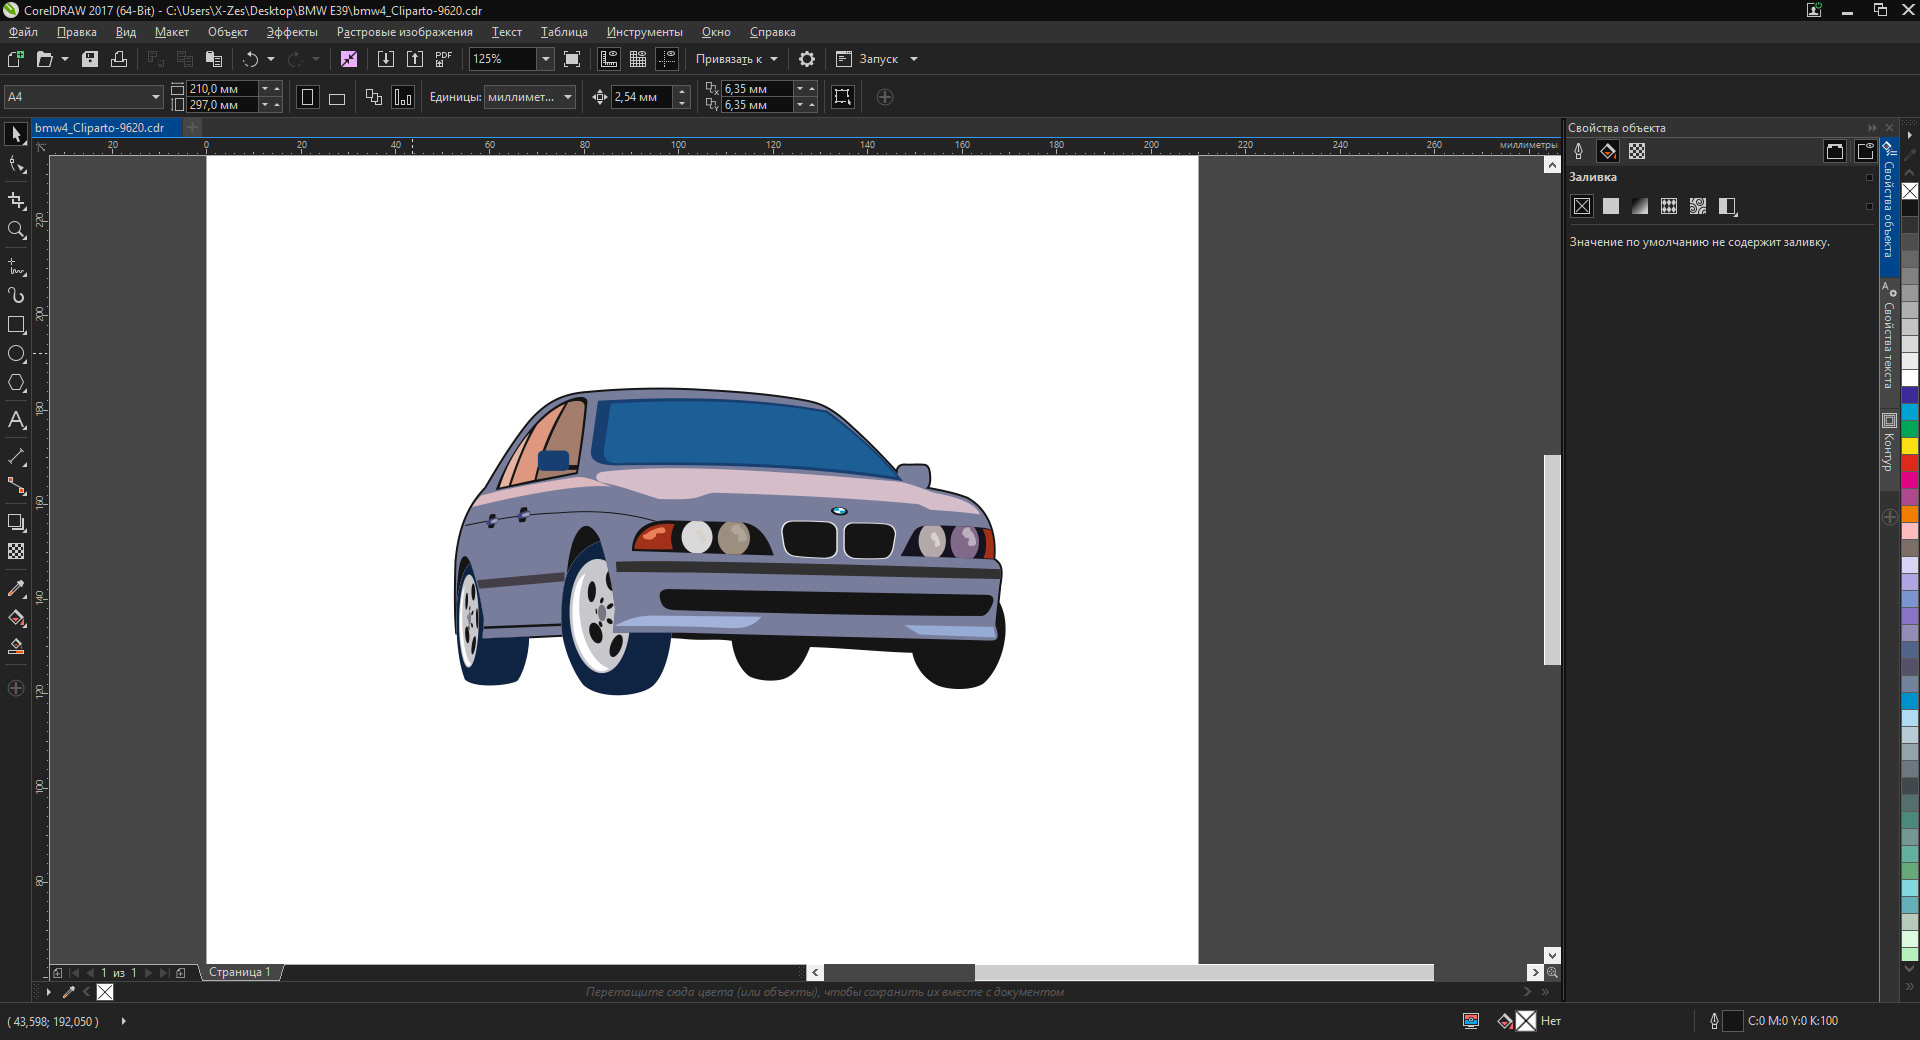
Task: Select the Shape edit tool
Action: click(16, 165)
